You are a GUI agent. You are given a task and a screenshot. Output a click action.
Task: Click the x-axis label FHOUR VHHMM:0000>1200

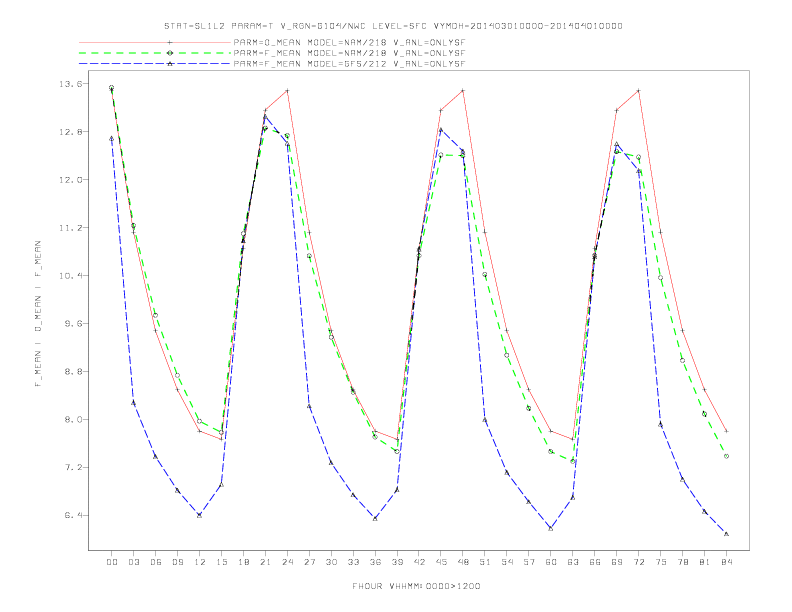tap(416, 586)
